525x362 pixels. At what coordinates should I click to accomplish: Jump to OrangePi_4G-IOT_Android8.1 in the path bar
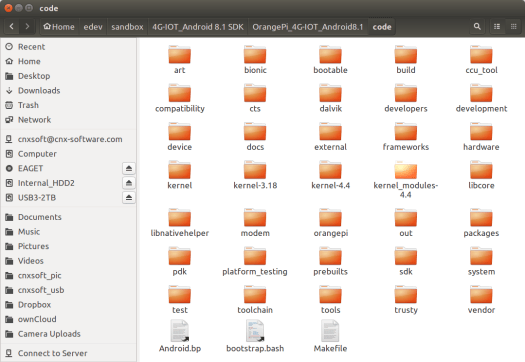point(308,27)
